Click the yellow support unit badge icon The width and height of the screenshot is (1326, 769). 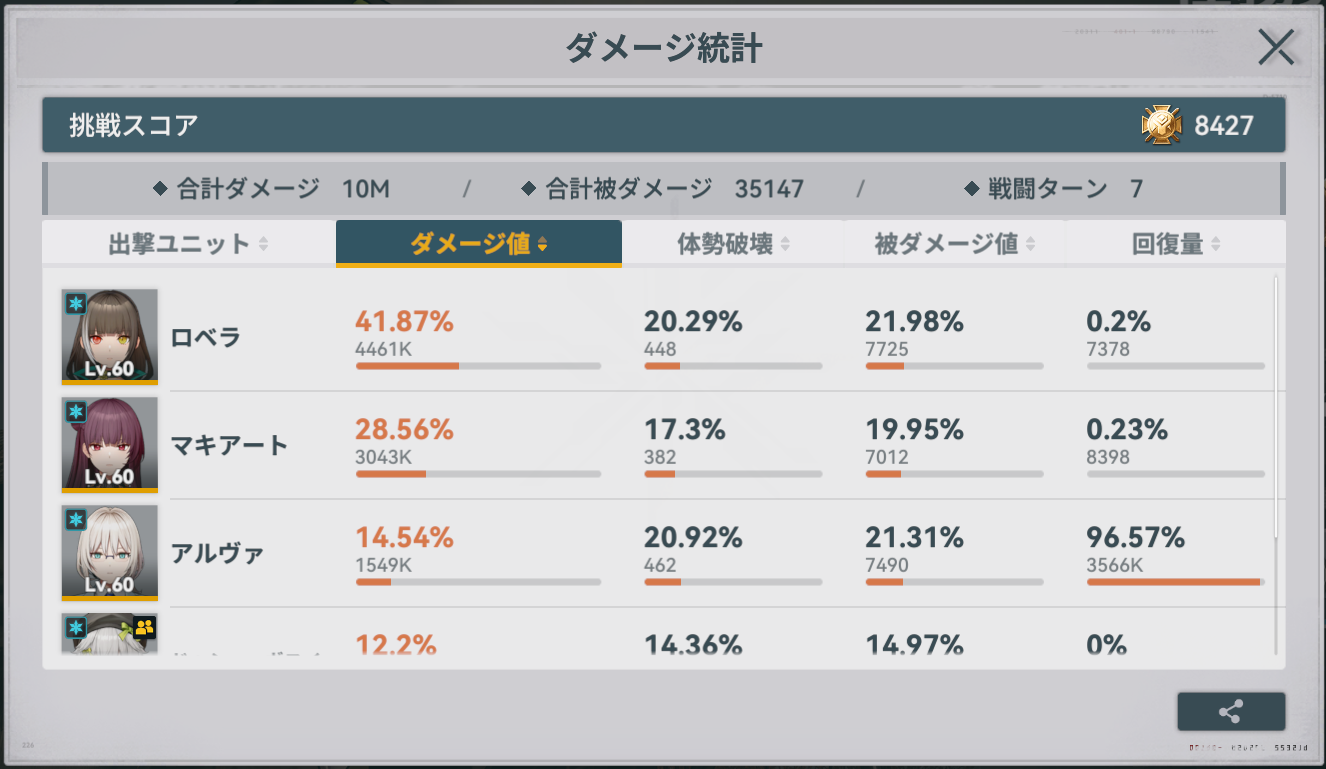[x=145, y=628]
